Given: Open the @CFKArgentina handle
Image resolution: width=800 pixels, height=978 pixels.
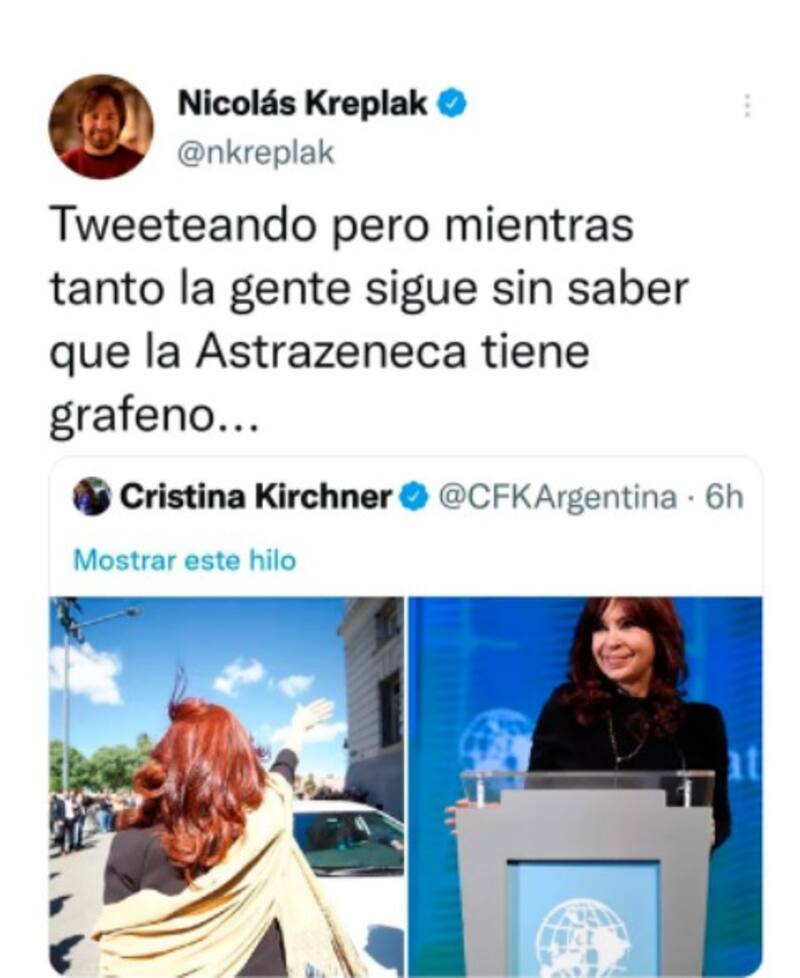Looking at the screenshot, I should (558, 498).
